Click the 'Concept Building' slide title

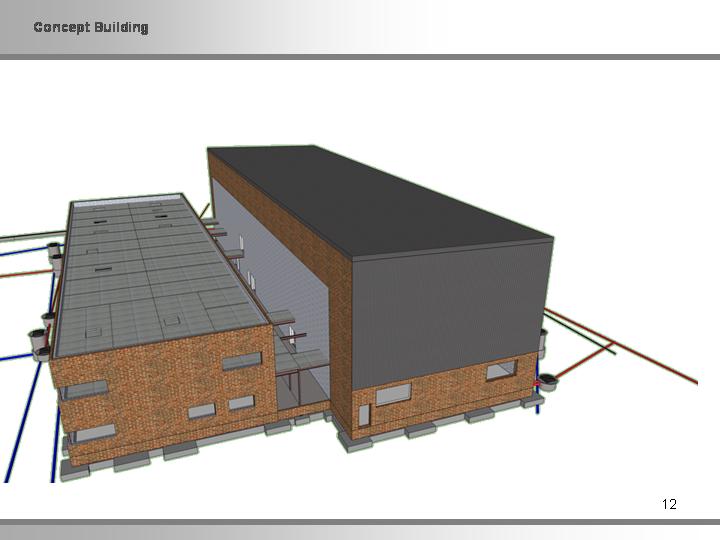click(x=91, y=28)
